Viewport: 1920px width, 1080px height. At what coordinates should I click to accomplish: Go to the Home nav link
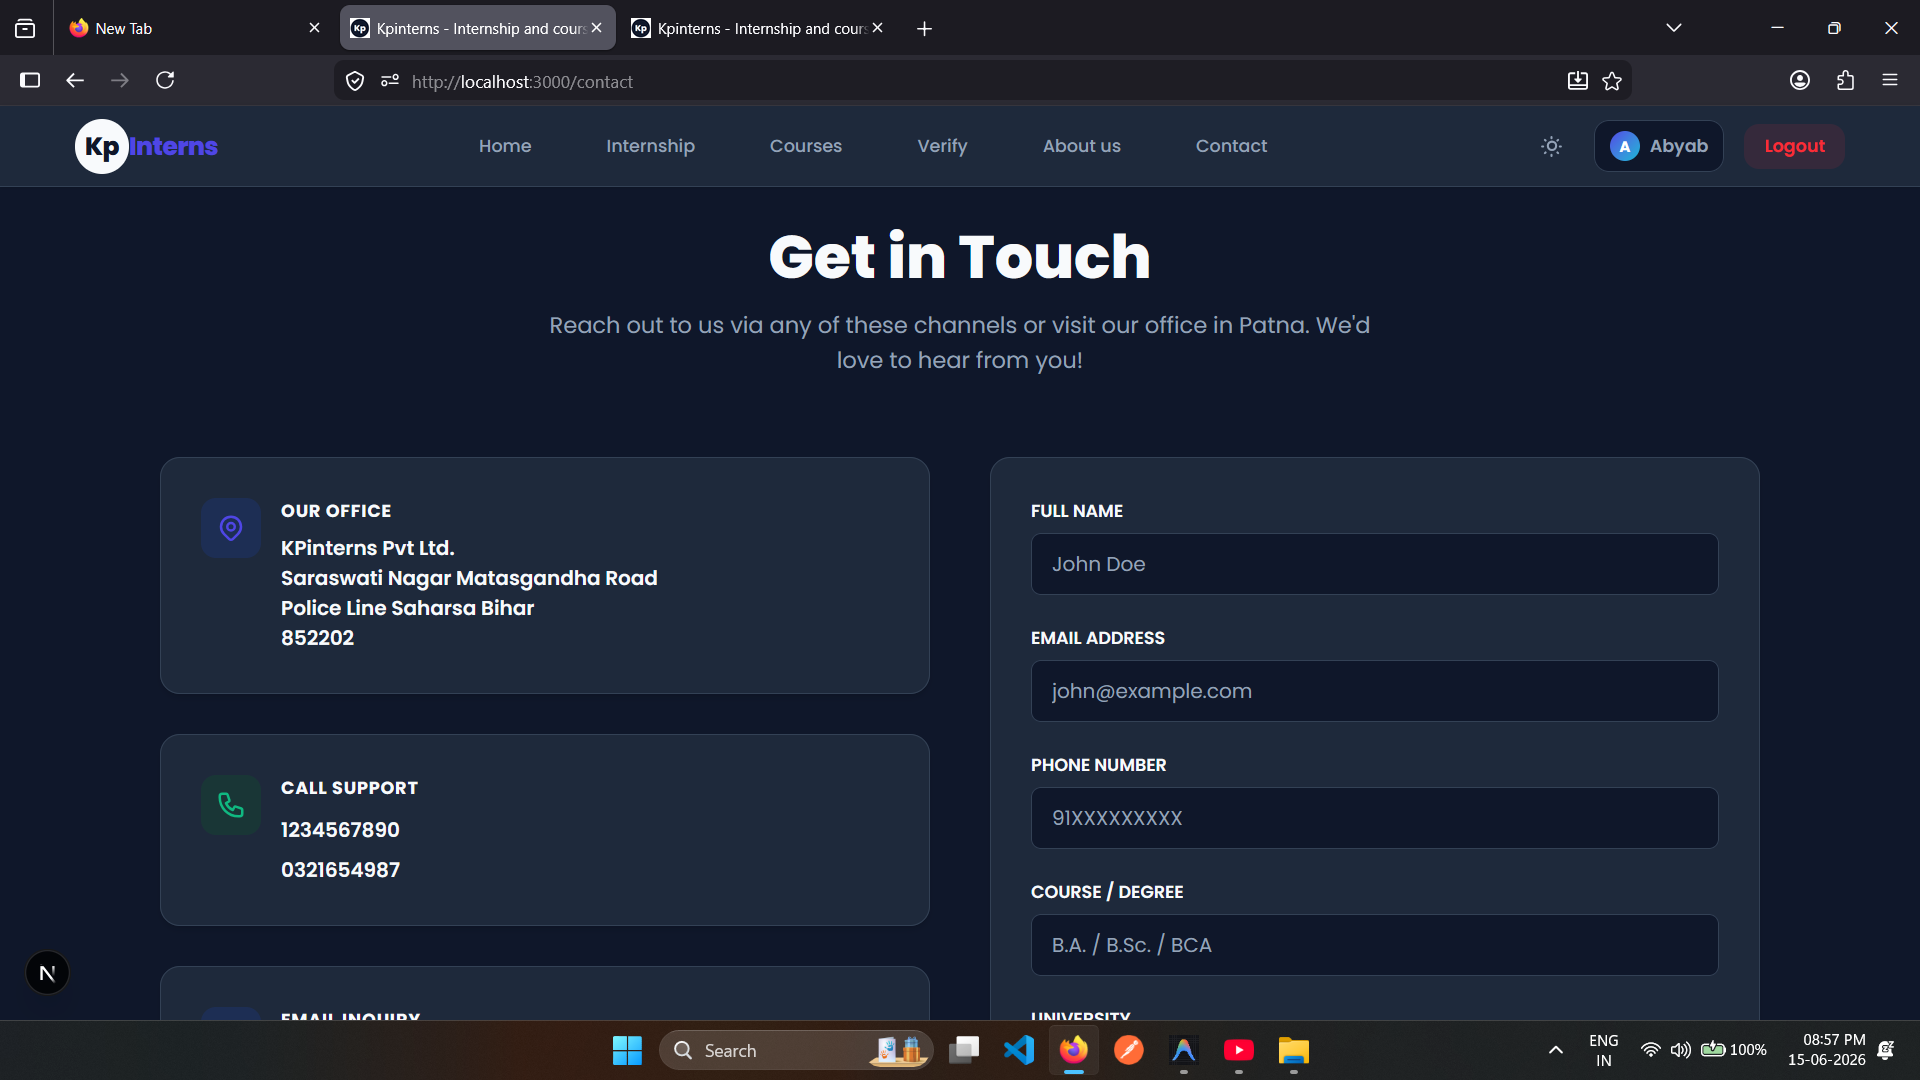point(505,146)
